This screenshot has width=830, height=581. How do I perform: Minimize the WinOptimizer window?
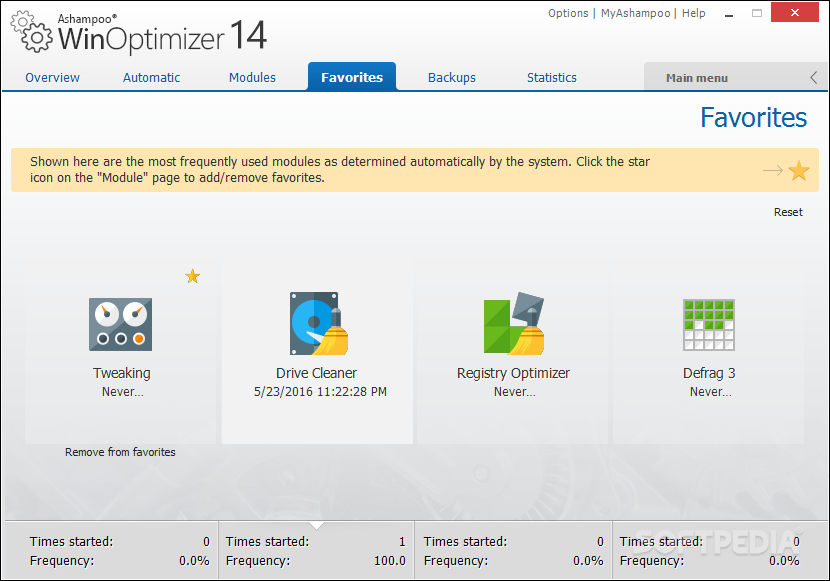click(729, 14)
